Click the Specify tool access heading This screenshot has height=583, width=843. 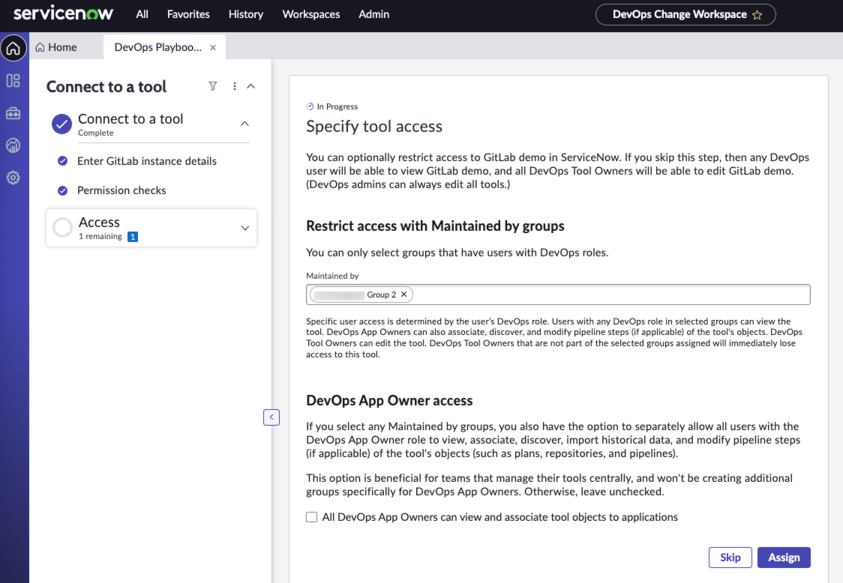point(374,126)
